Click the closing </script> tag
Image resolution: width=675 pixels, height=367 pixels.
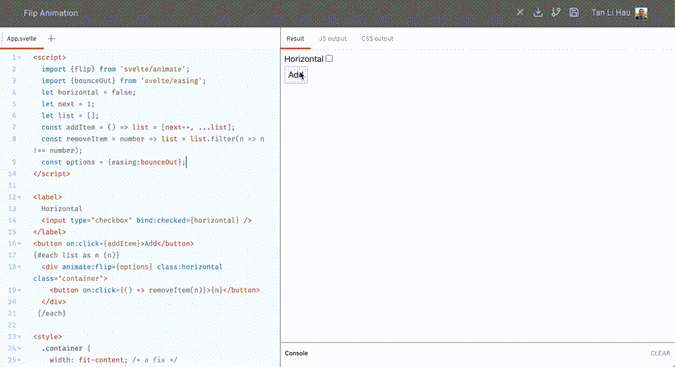point(52,174)
